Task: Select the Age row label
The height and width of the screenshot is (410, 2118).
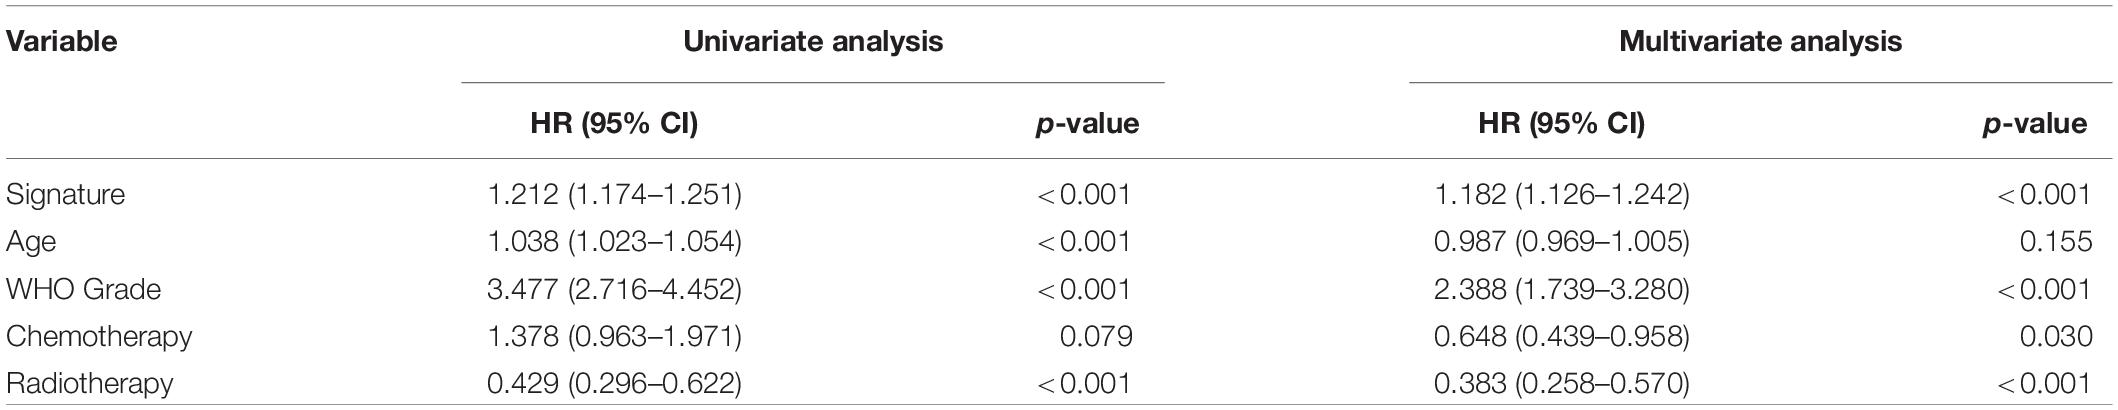Action: pos(31,241)
